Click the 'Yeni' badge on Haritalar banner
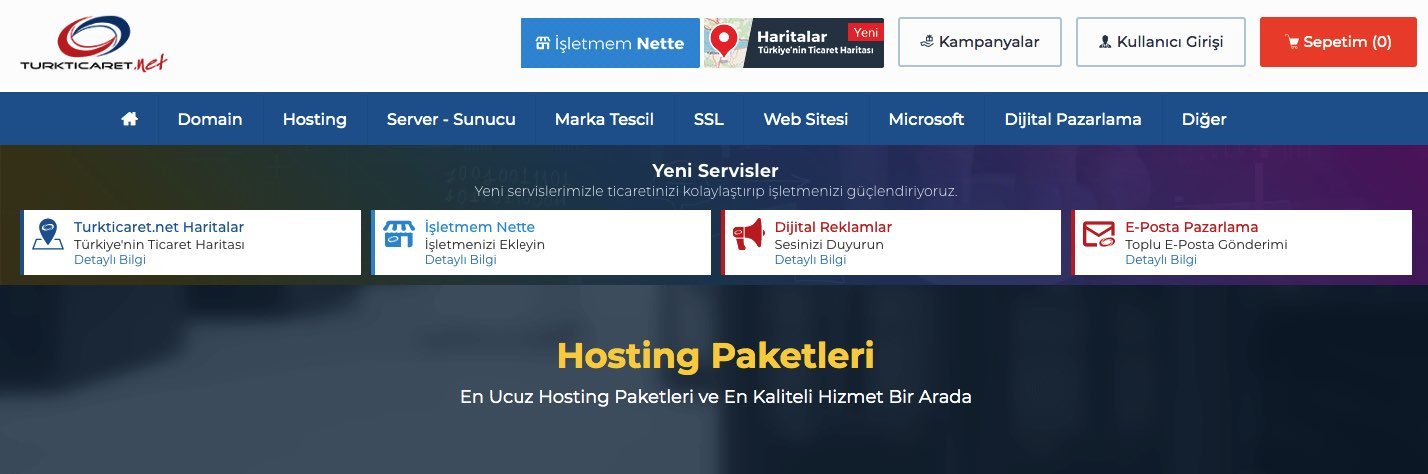The image size is (1428, 474). [864, 33]
